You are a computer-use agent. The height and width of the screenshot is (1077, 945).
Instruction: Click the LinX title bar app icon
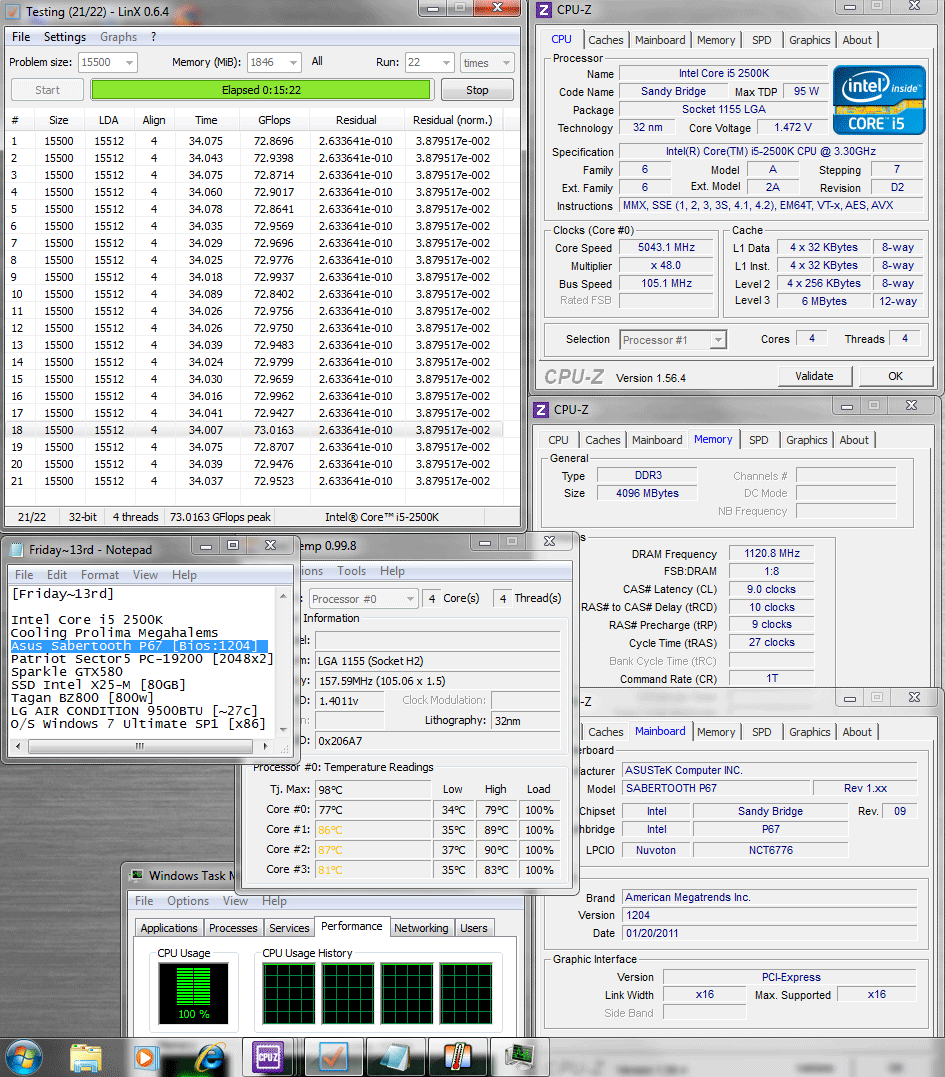(x=12, y=12)
